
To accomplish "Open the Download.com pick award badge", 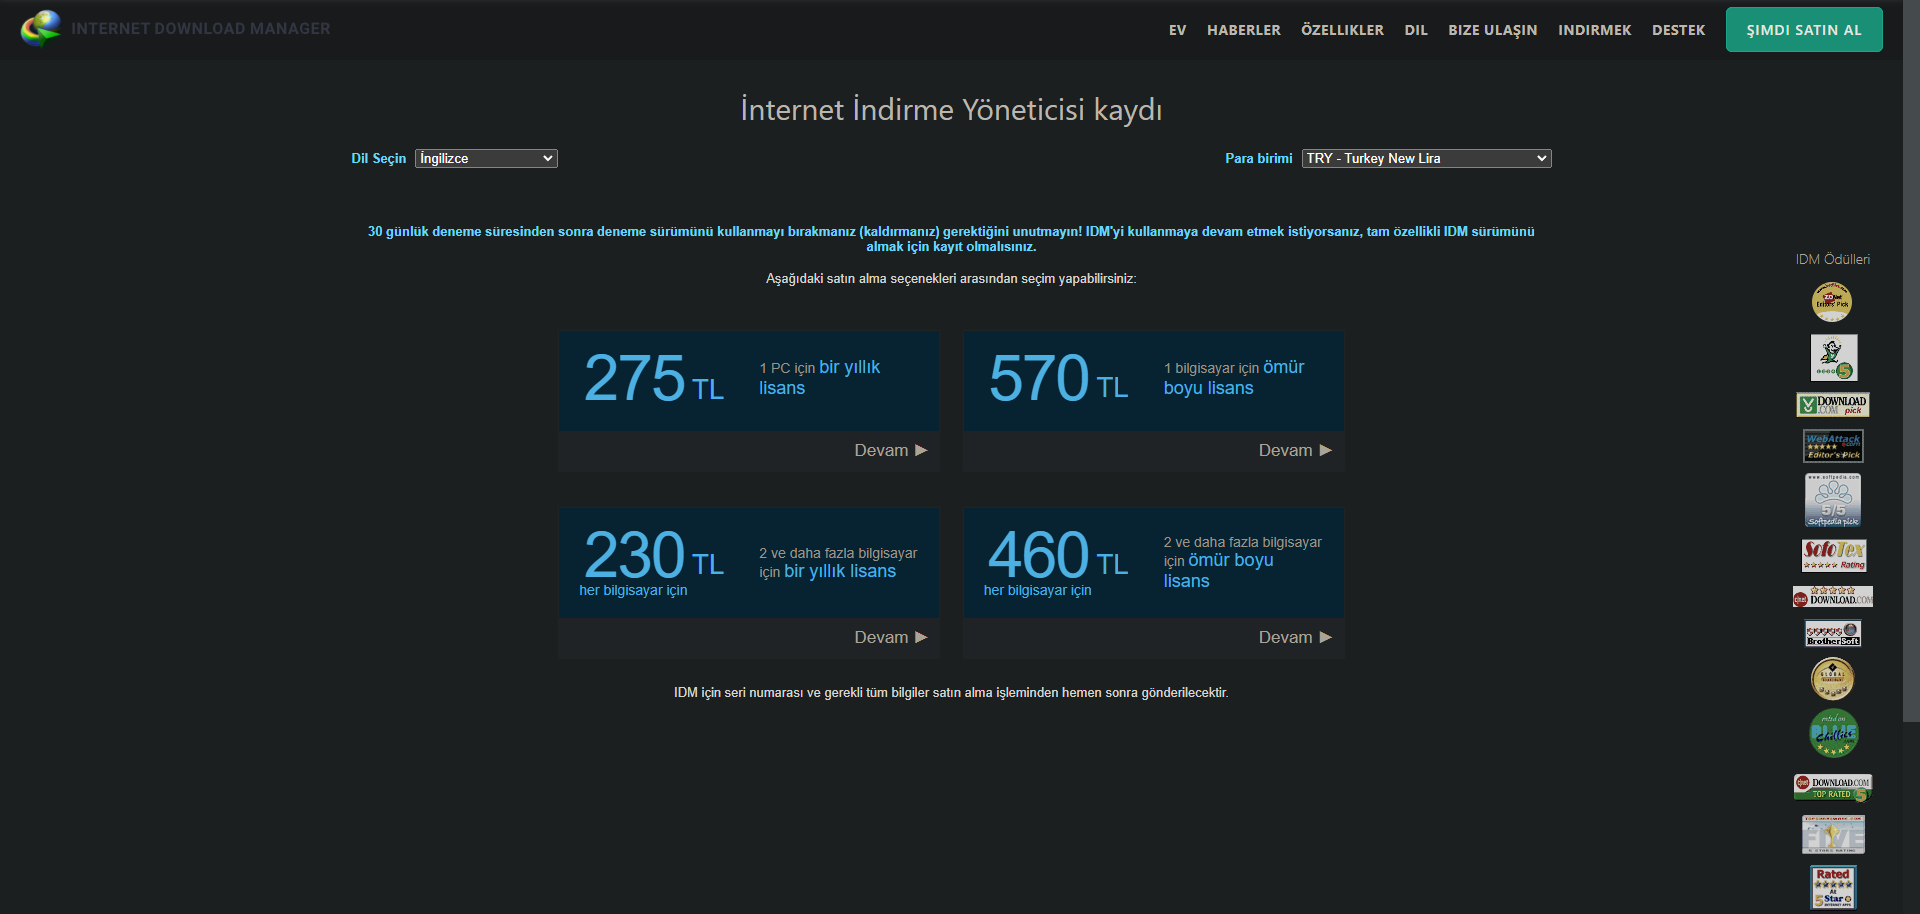I will [x=1833, y=404].
